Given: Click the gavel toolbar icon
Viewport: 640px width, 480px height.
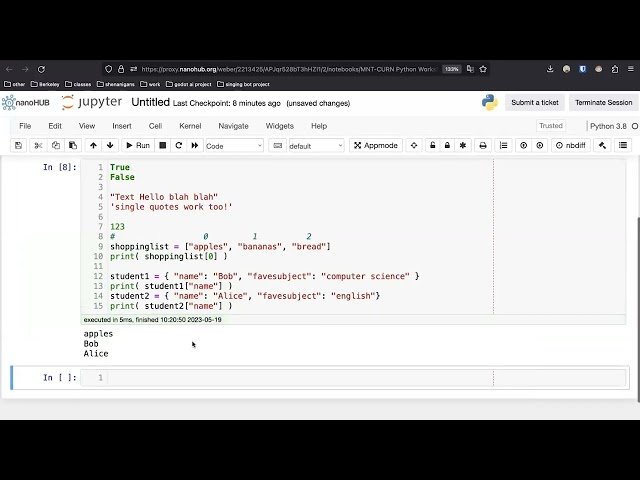Looking at the screenshot, I should [602, 145].
